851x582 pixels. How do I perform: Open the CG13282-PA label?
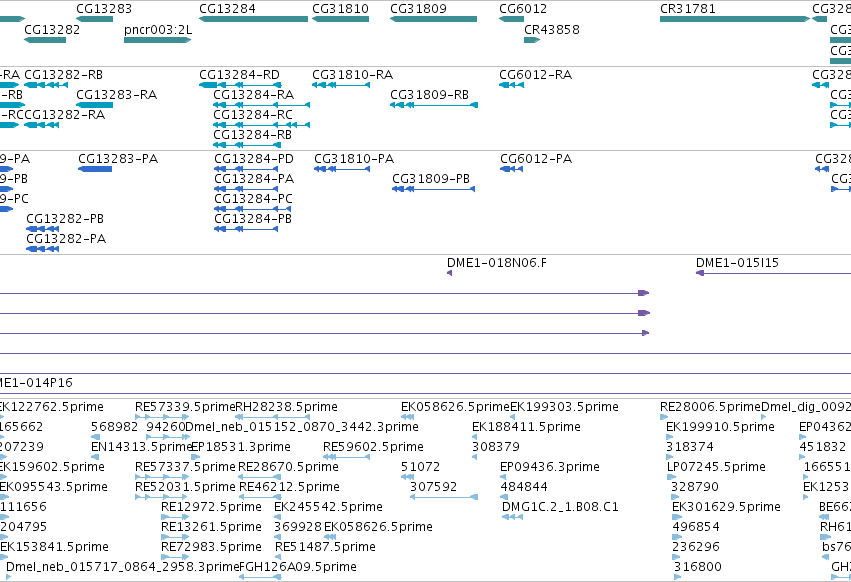click(66, 239)
